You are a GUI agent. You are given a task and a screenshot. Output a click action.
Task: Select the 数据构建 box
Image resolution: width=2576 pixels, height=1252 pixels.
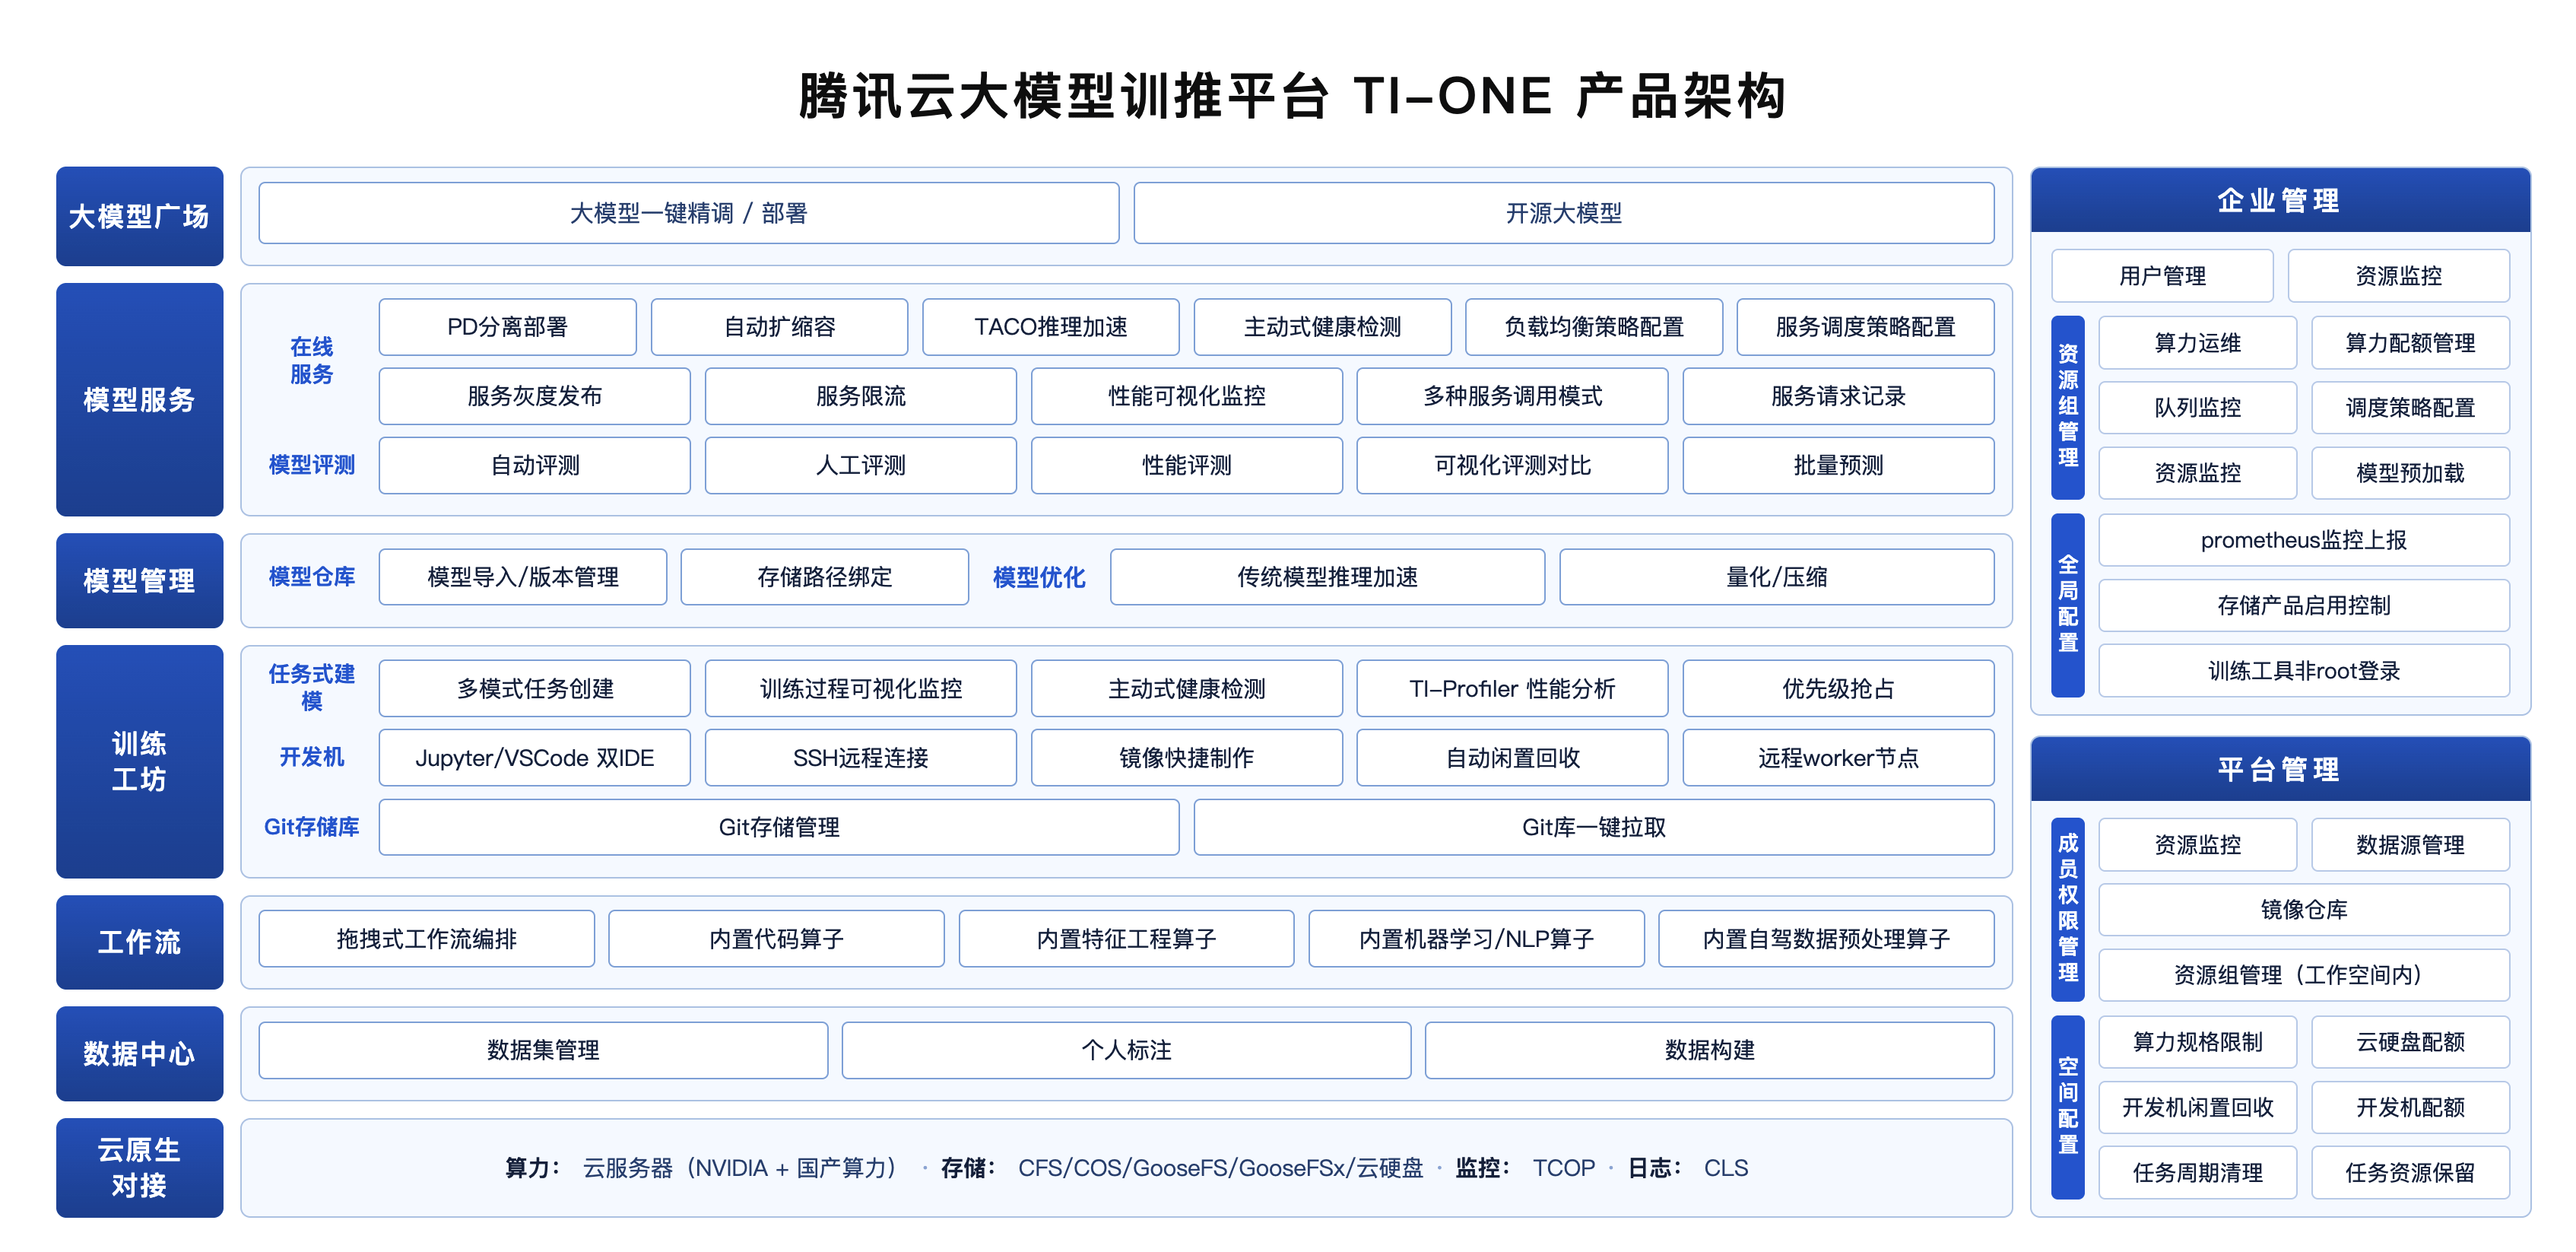1709,1050
